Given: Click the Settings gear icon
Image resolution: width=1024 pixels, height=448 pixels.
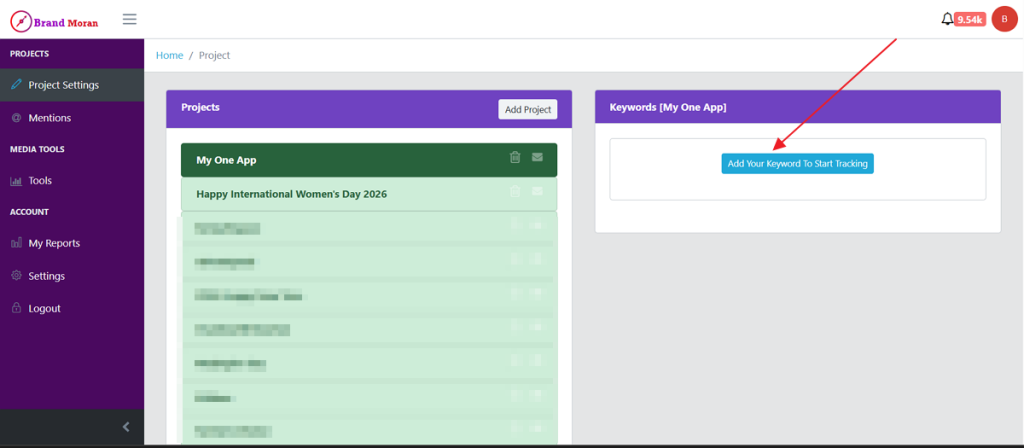Looking at the screenshot, I should tap(17, 276).
